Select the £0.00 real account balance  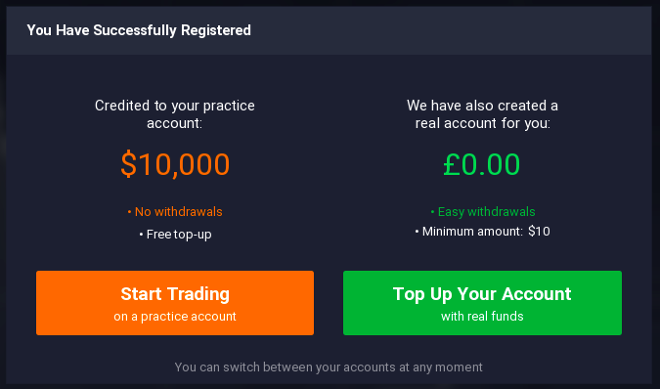pos(482,164)
